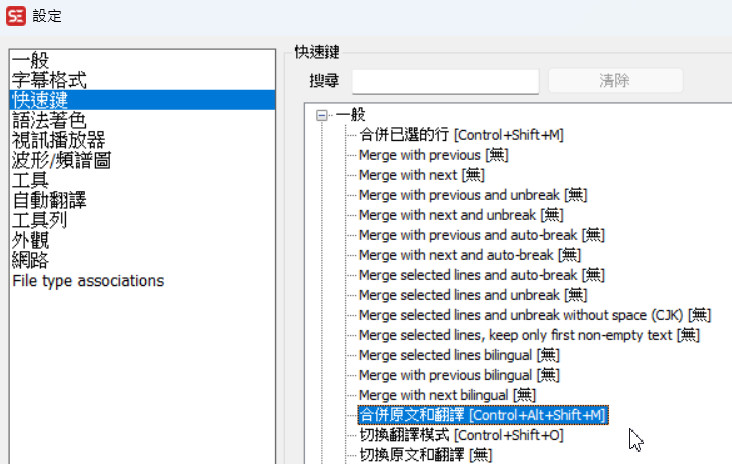Go to 視訊播放器 settings
This screenshot has height=464, width=732.
click(58, 140)
